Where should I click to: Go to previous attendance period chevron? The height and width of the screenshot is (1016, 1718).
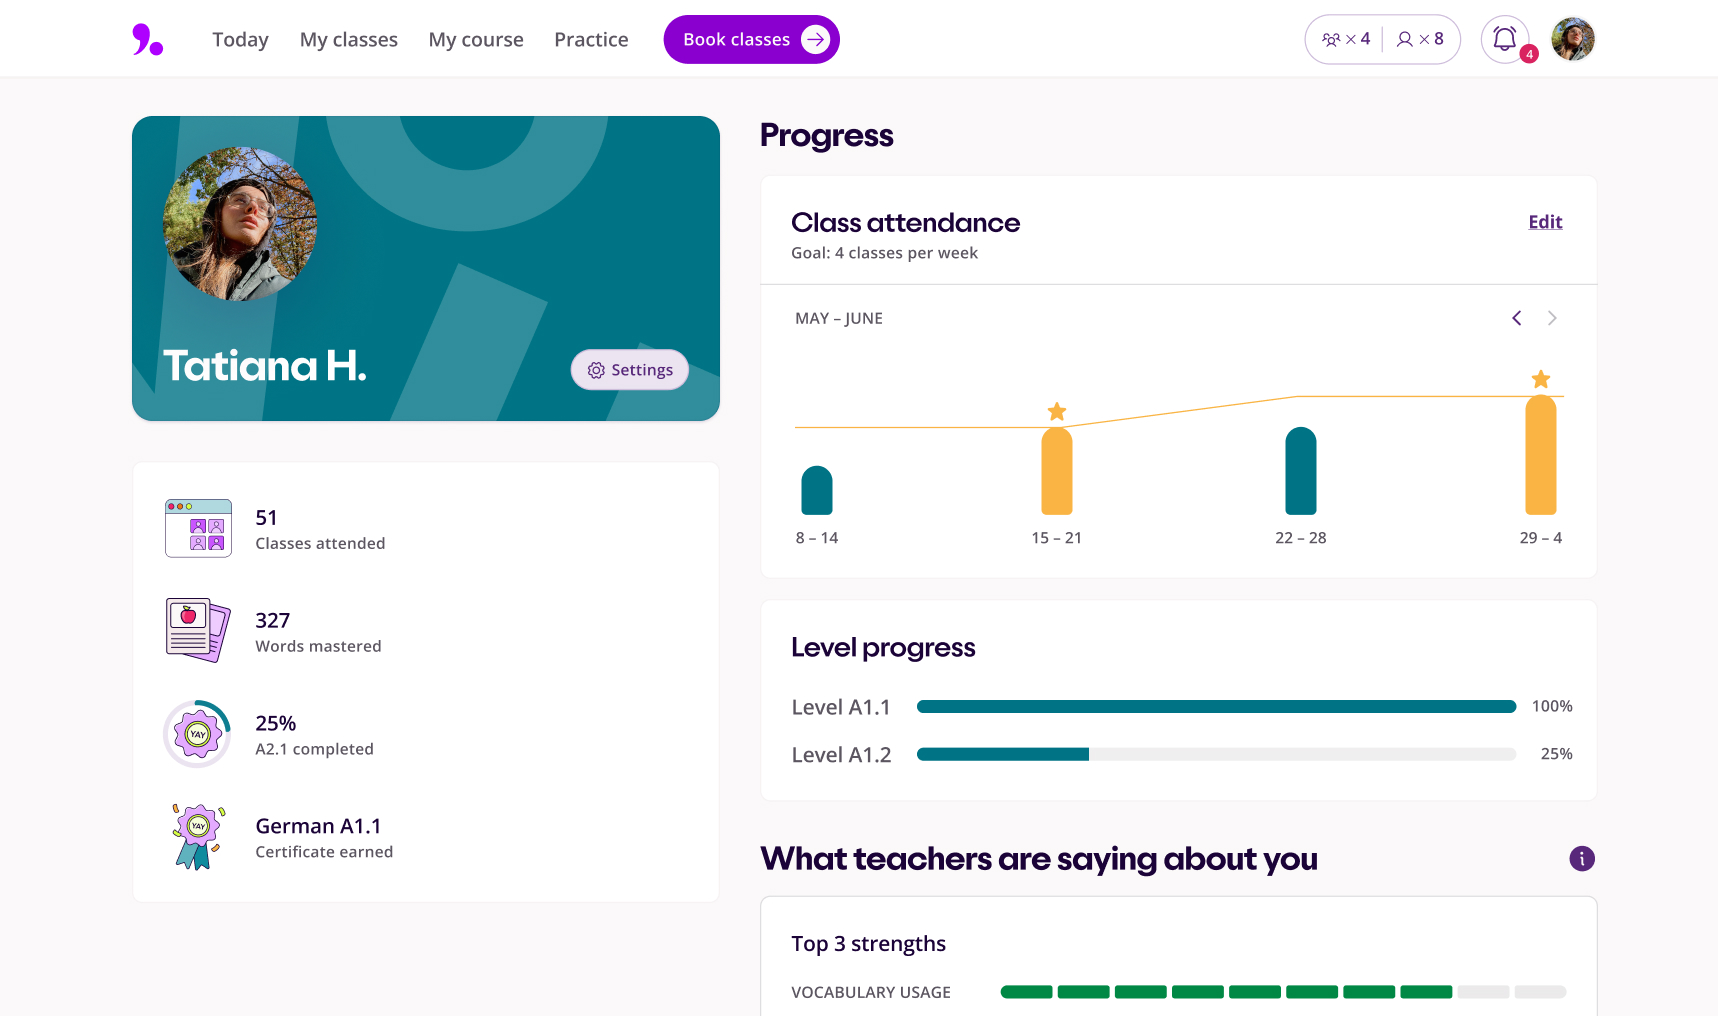(1517, 318)
